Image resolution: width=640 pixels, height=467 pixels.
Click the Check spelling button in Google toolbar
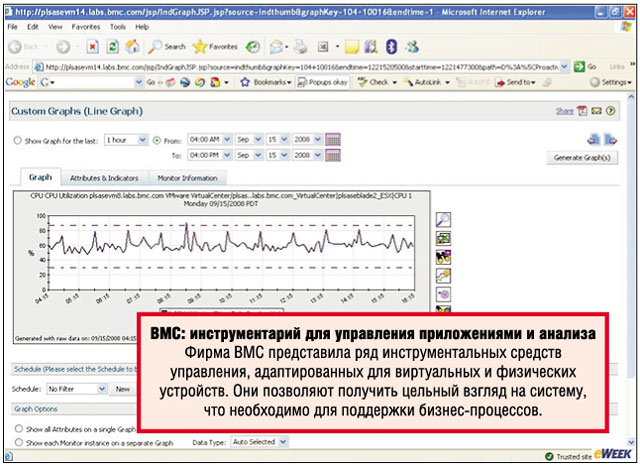pos(377,82)
